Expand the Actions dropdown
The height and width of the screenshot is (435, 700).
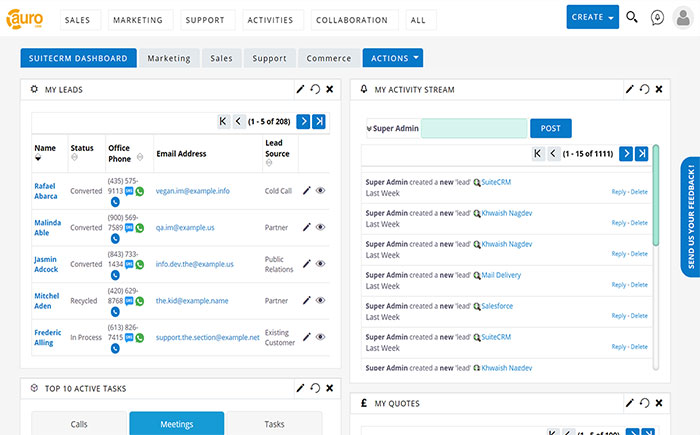point(393,58)
